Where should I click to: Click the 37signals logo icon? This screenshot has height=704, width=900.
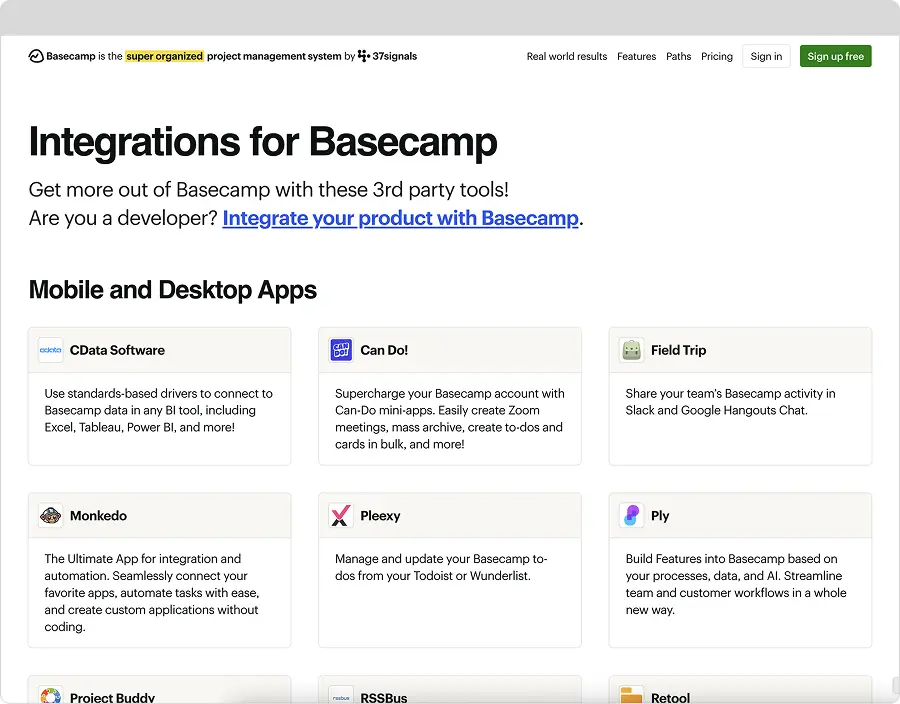364,57
